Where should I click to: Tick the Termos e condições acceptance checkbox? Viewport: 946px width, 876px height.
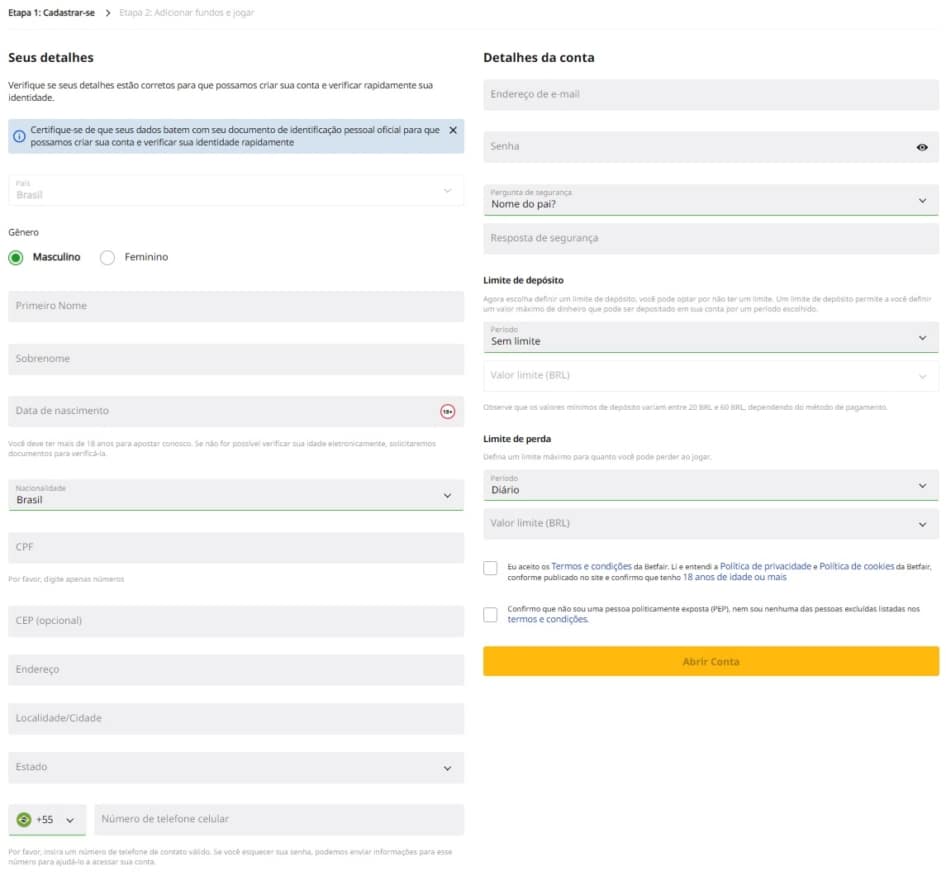point(490,568)
